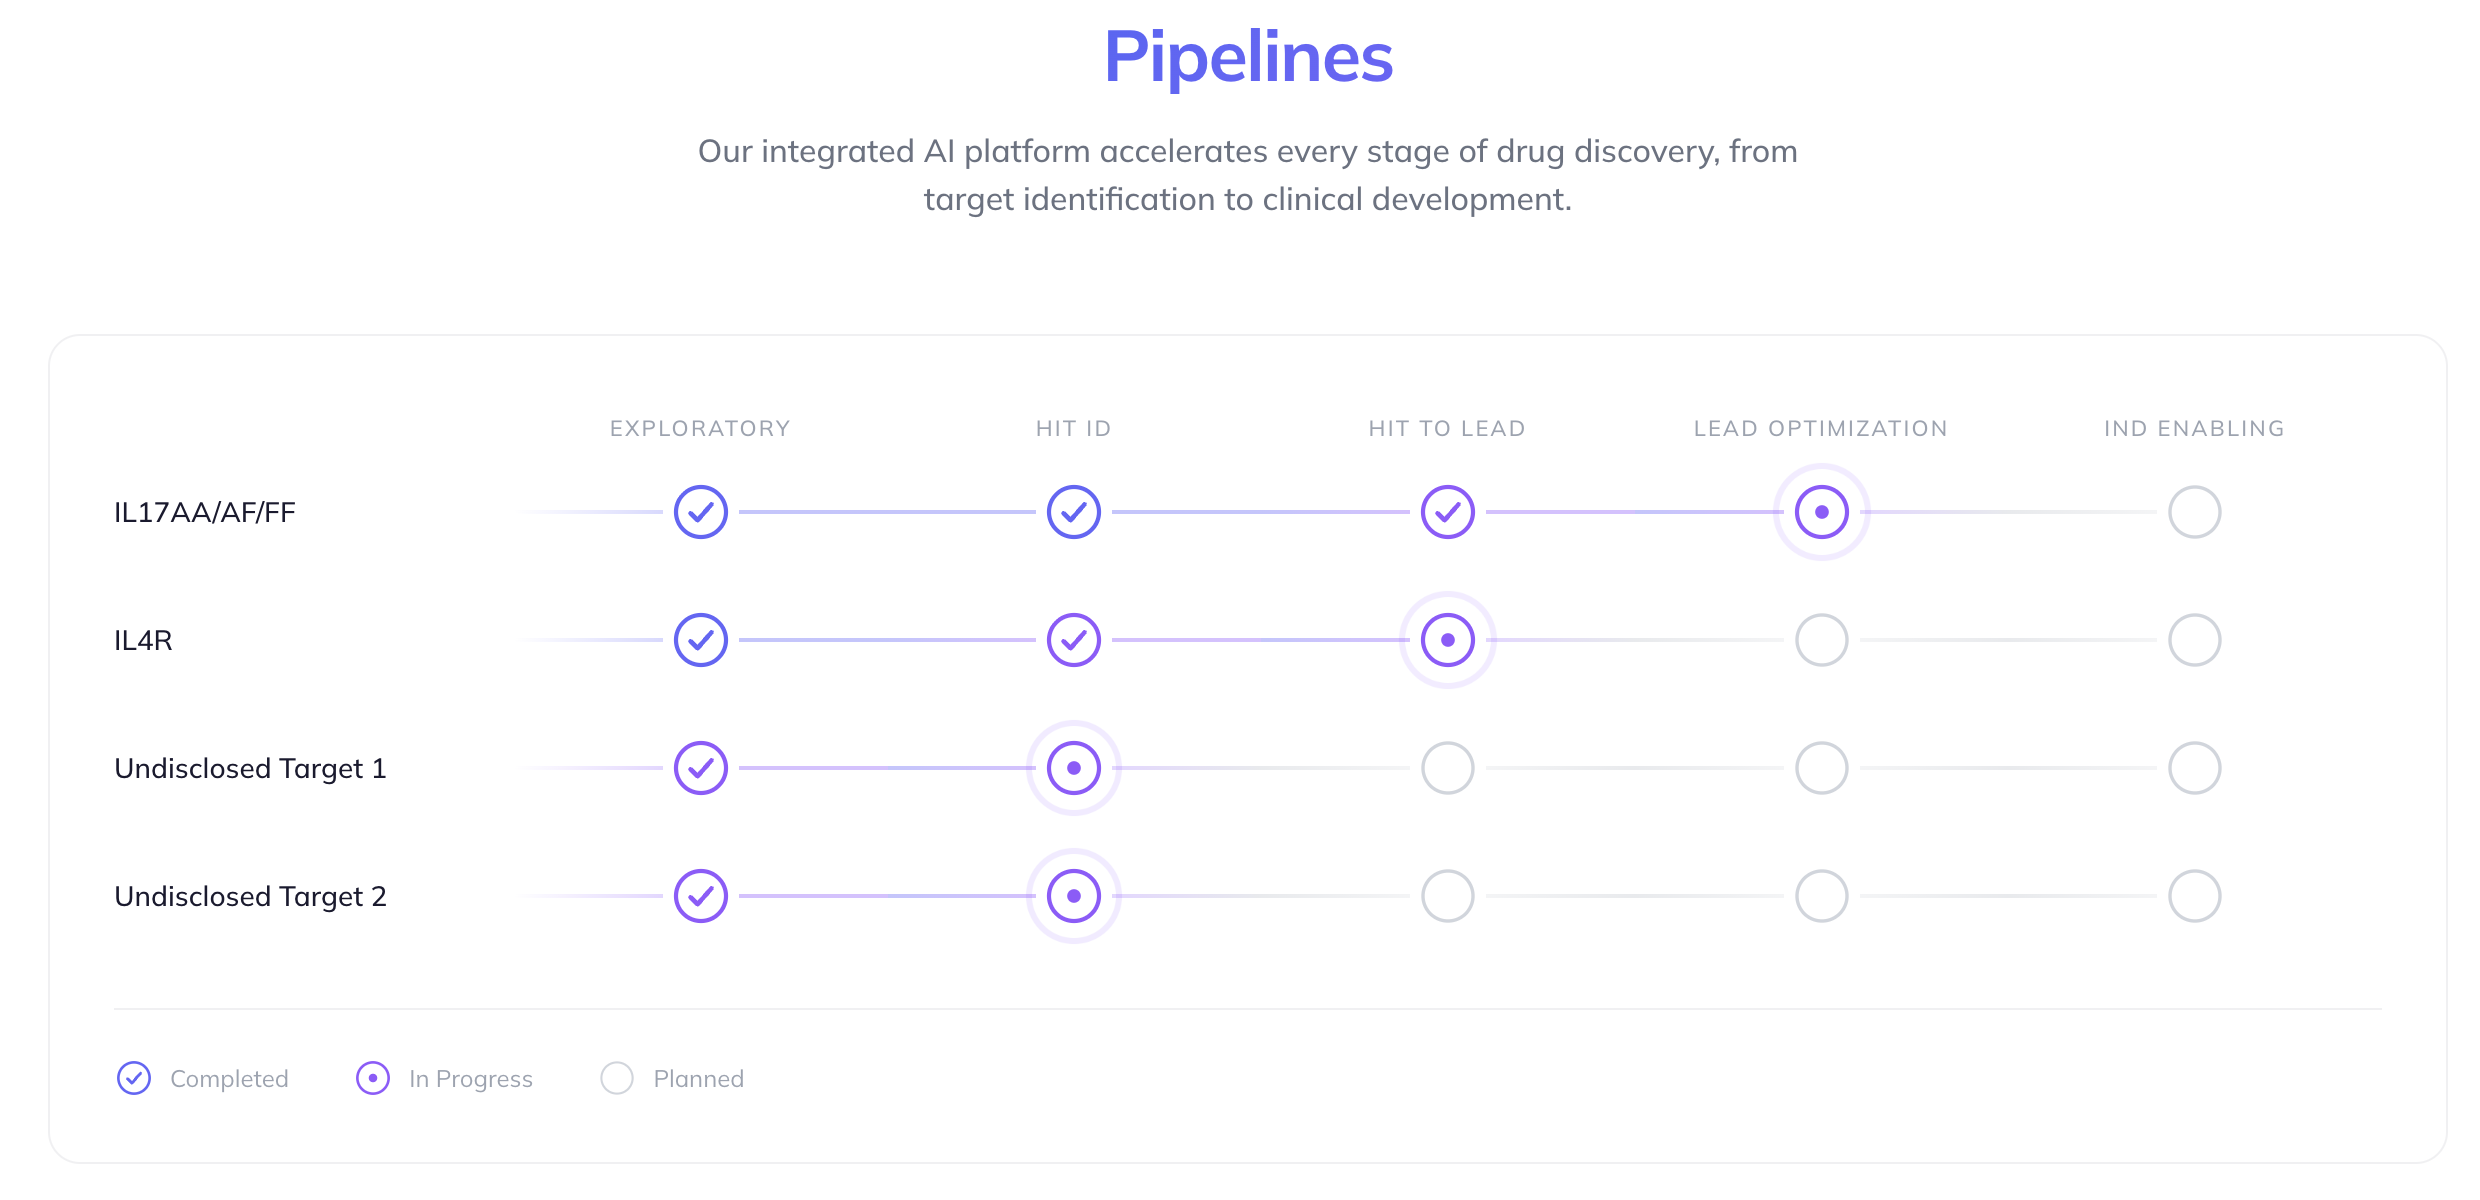The width and height of the screenshot is (2480, 1200).
Task: Select Undisclosed Target 1 Hit ID in-progress marker
Action: (x=1074, y=768)
